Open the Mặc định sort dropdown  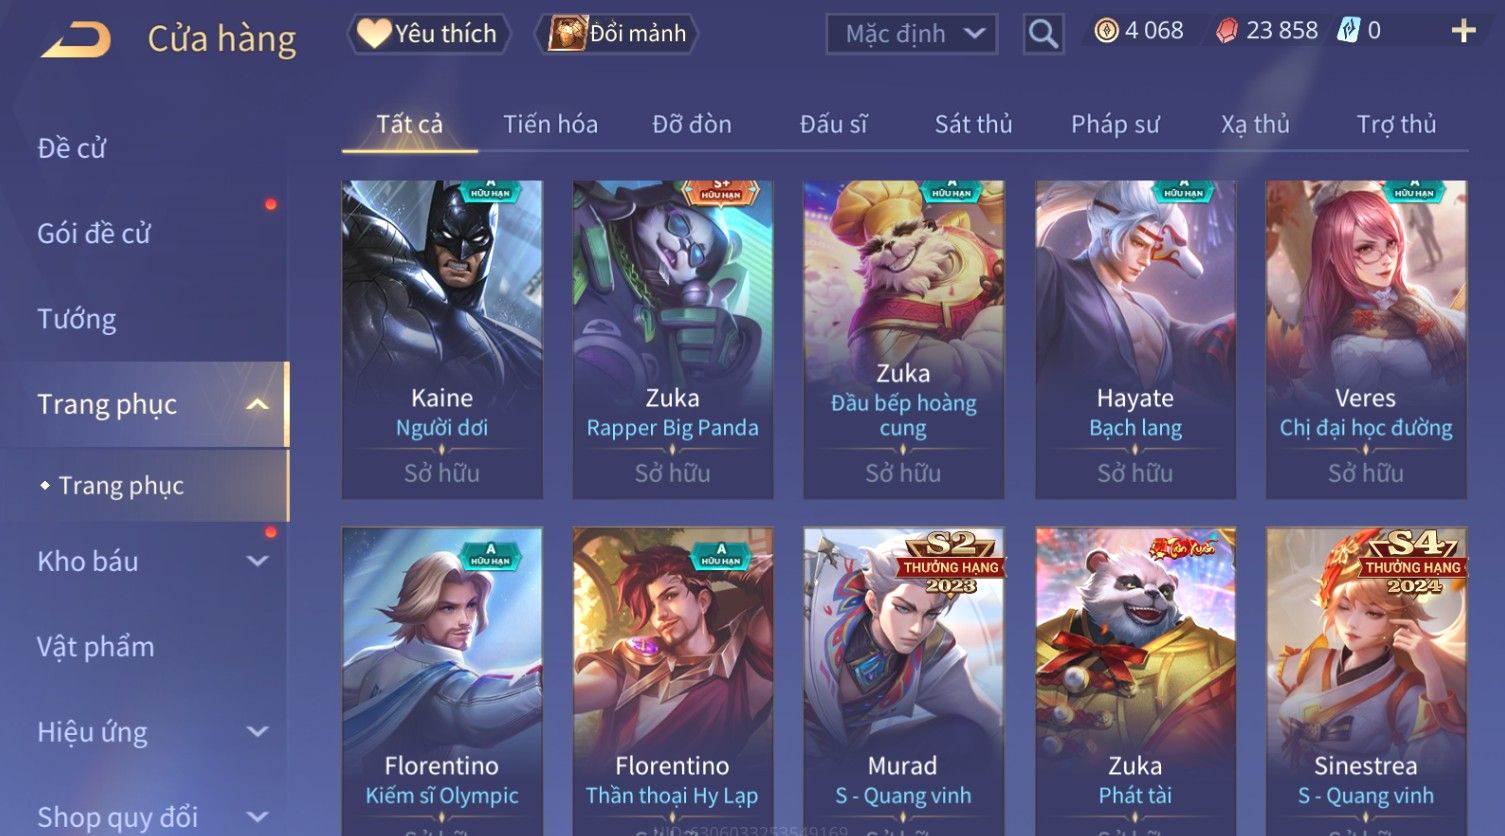(x=911, y=34)
